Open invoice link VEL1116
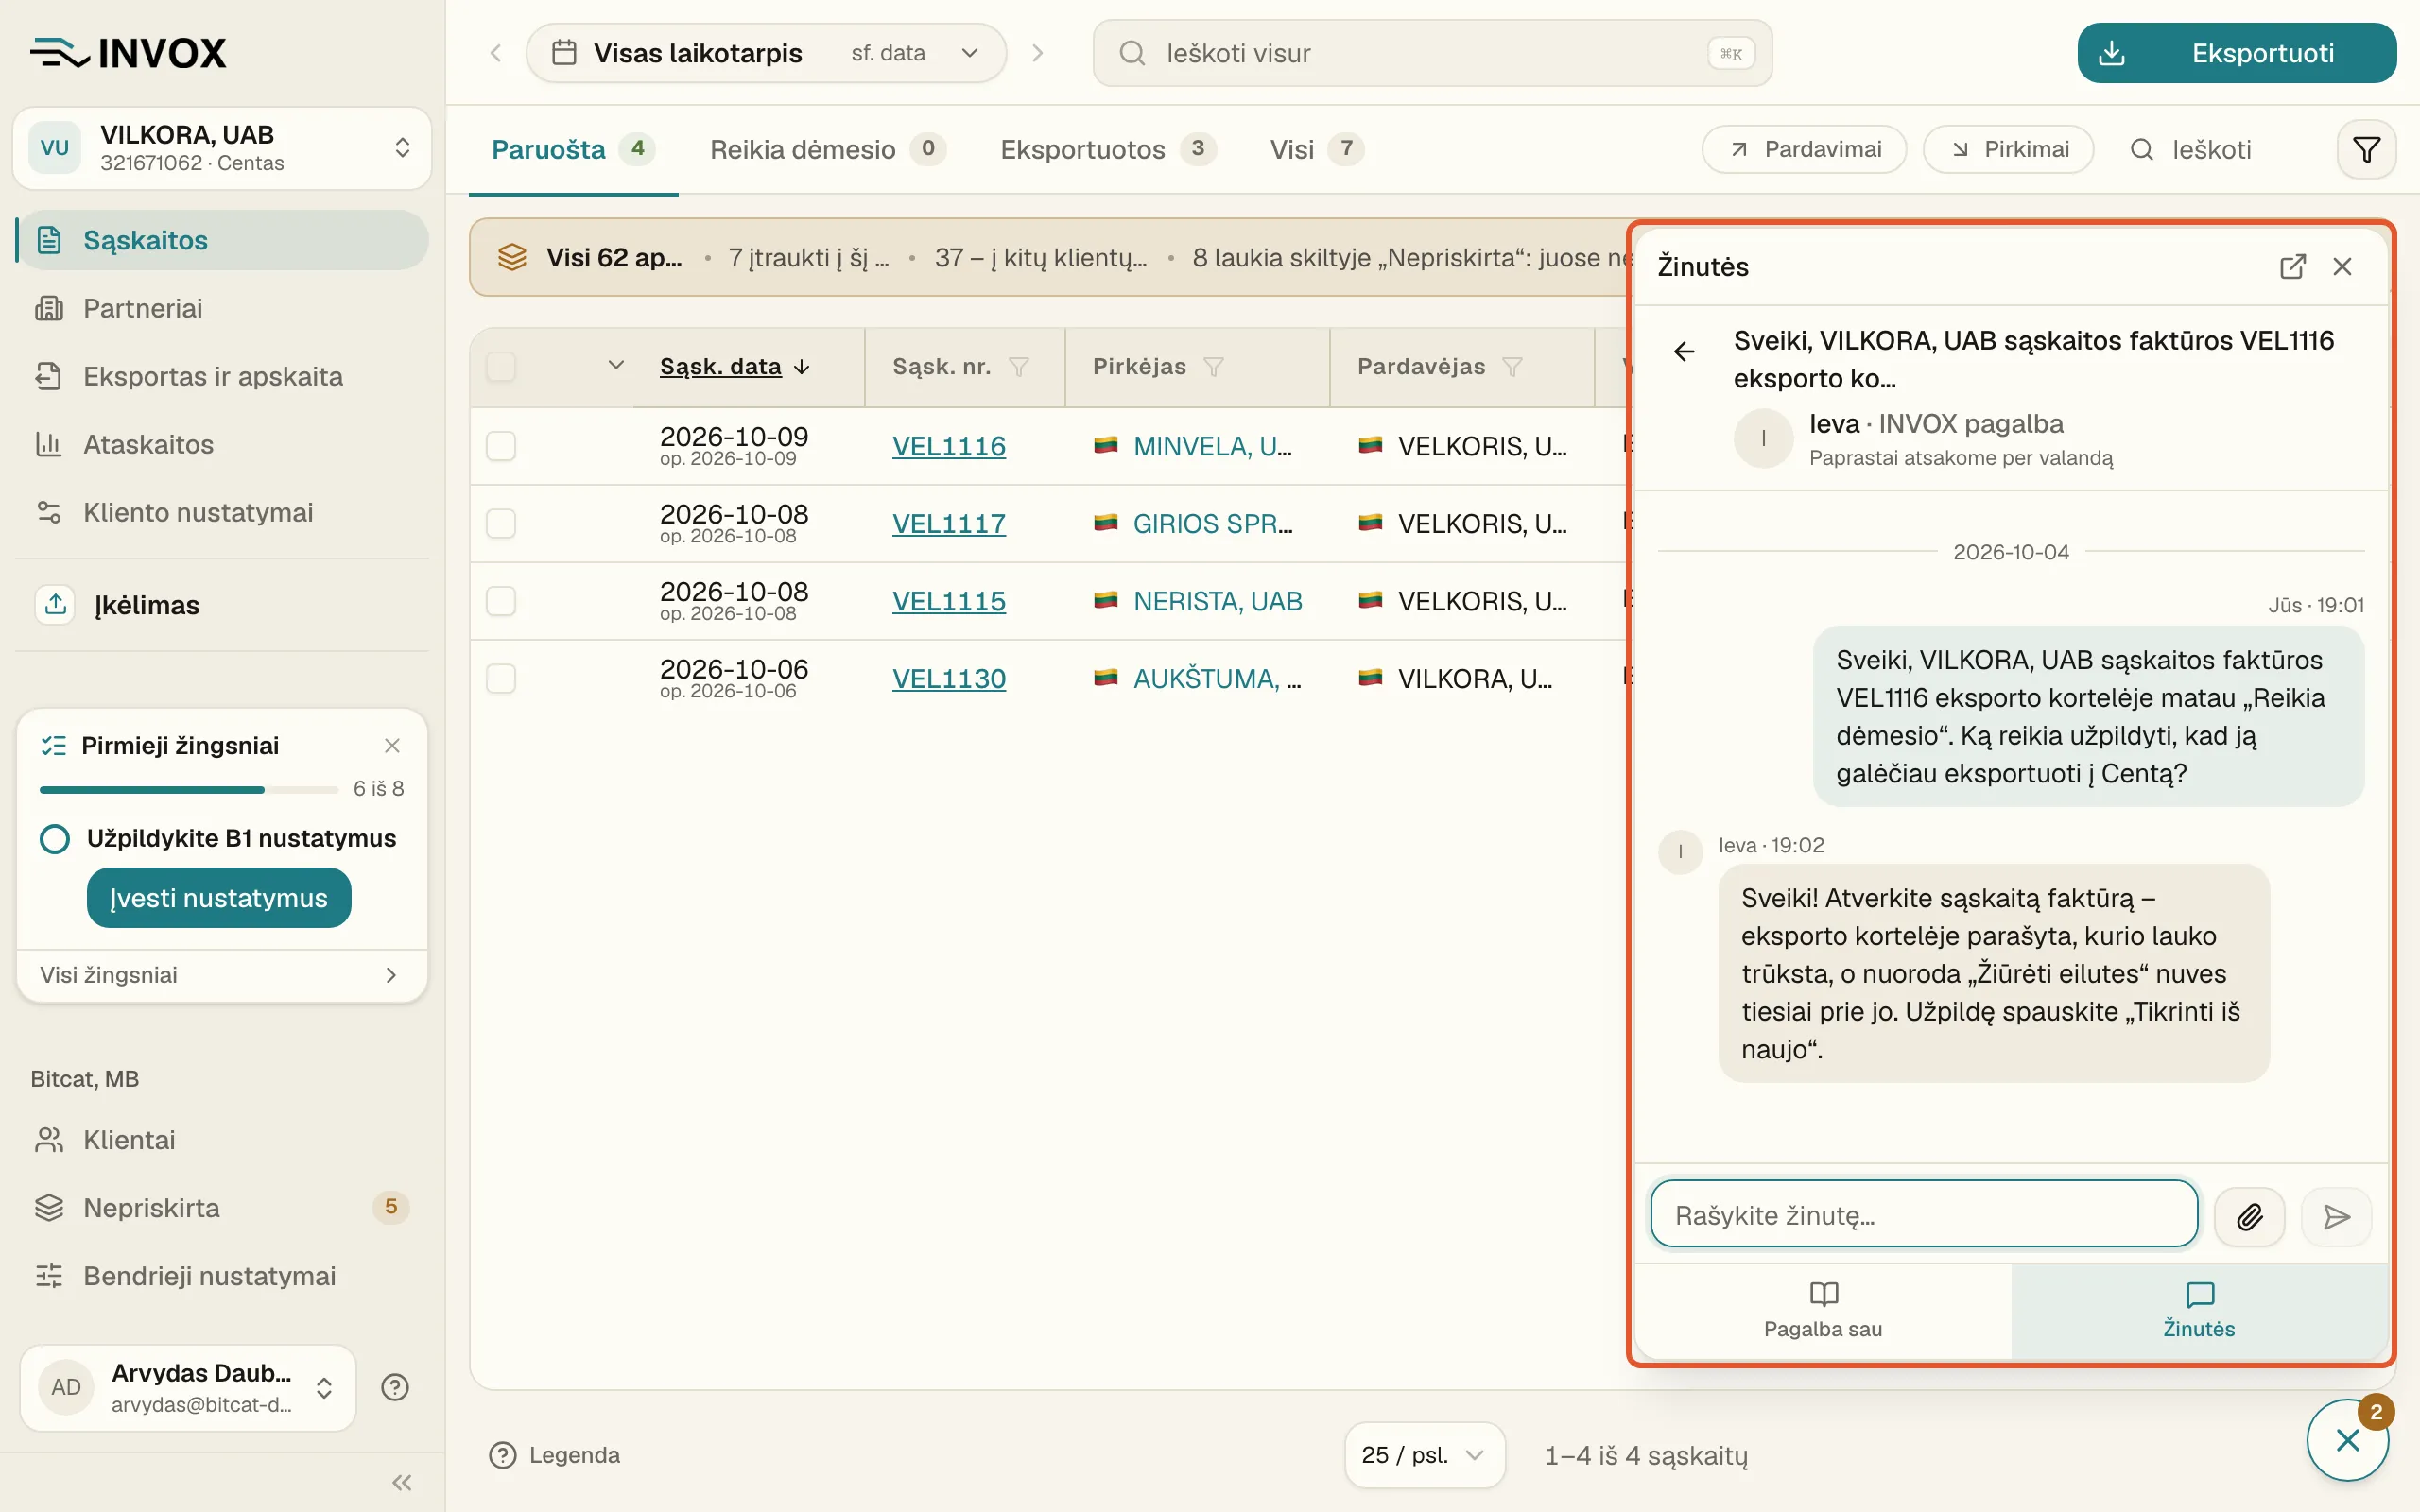Viewport: 2420px width, 1512px height. pos(948,446)
